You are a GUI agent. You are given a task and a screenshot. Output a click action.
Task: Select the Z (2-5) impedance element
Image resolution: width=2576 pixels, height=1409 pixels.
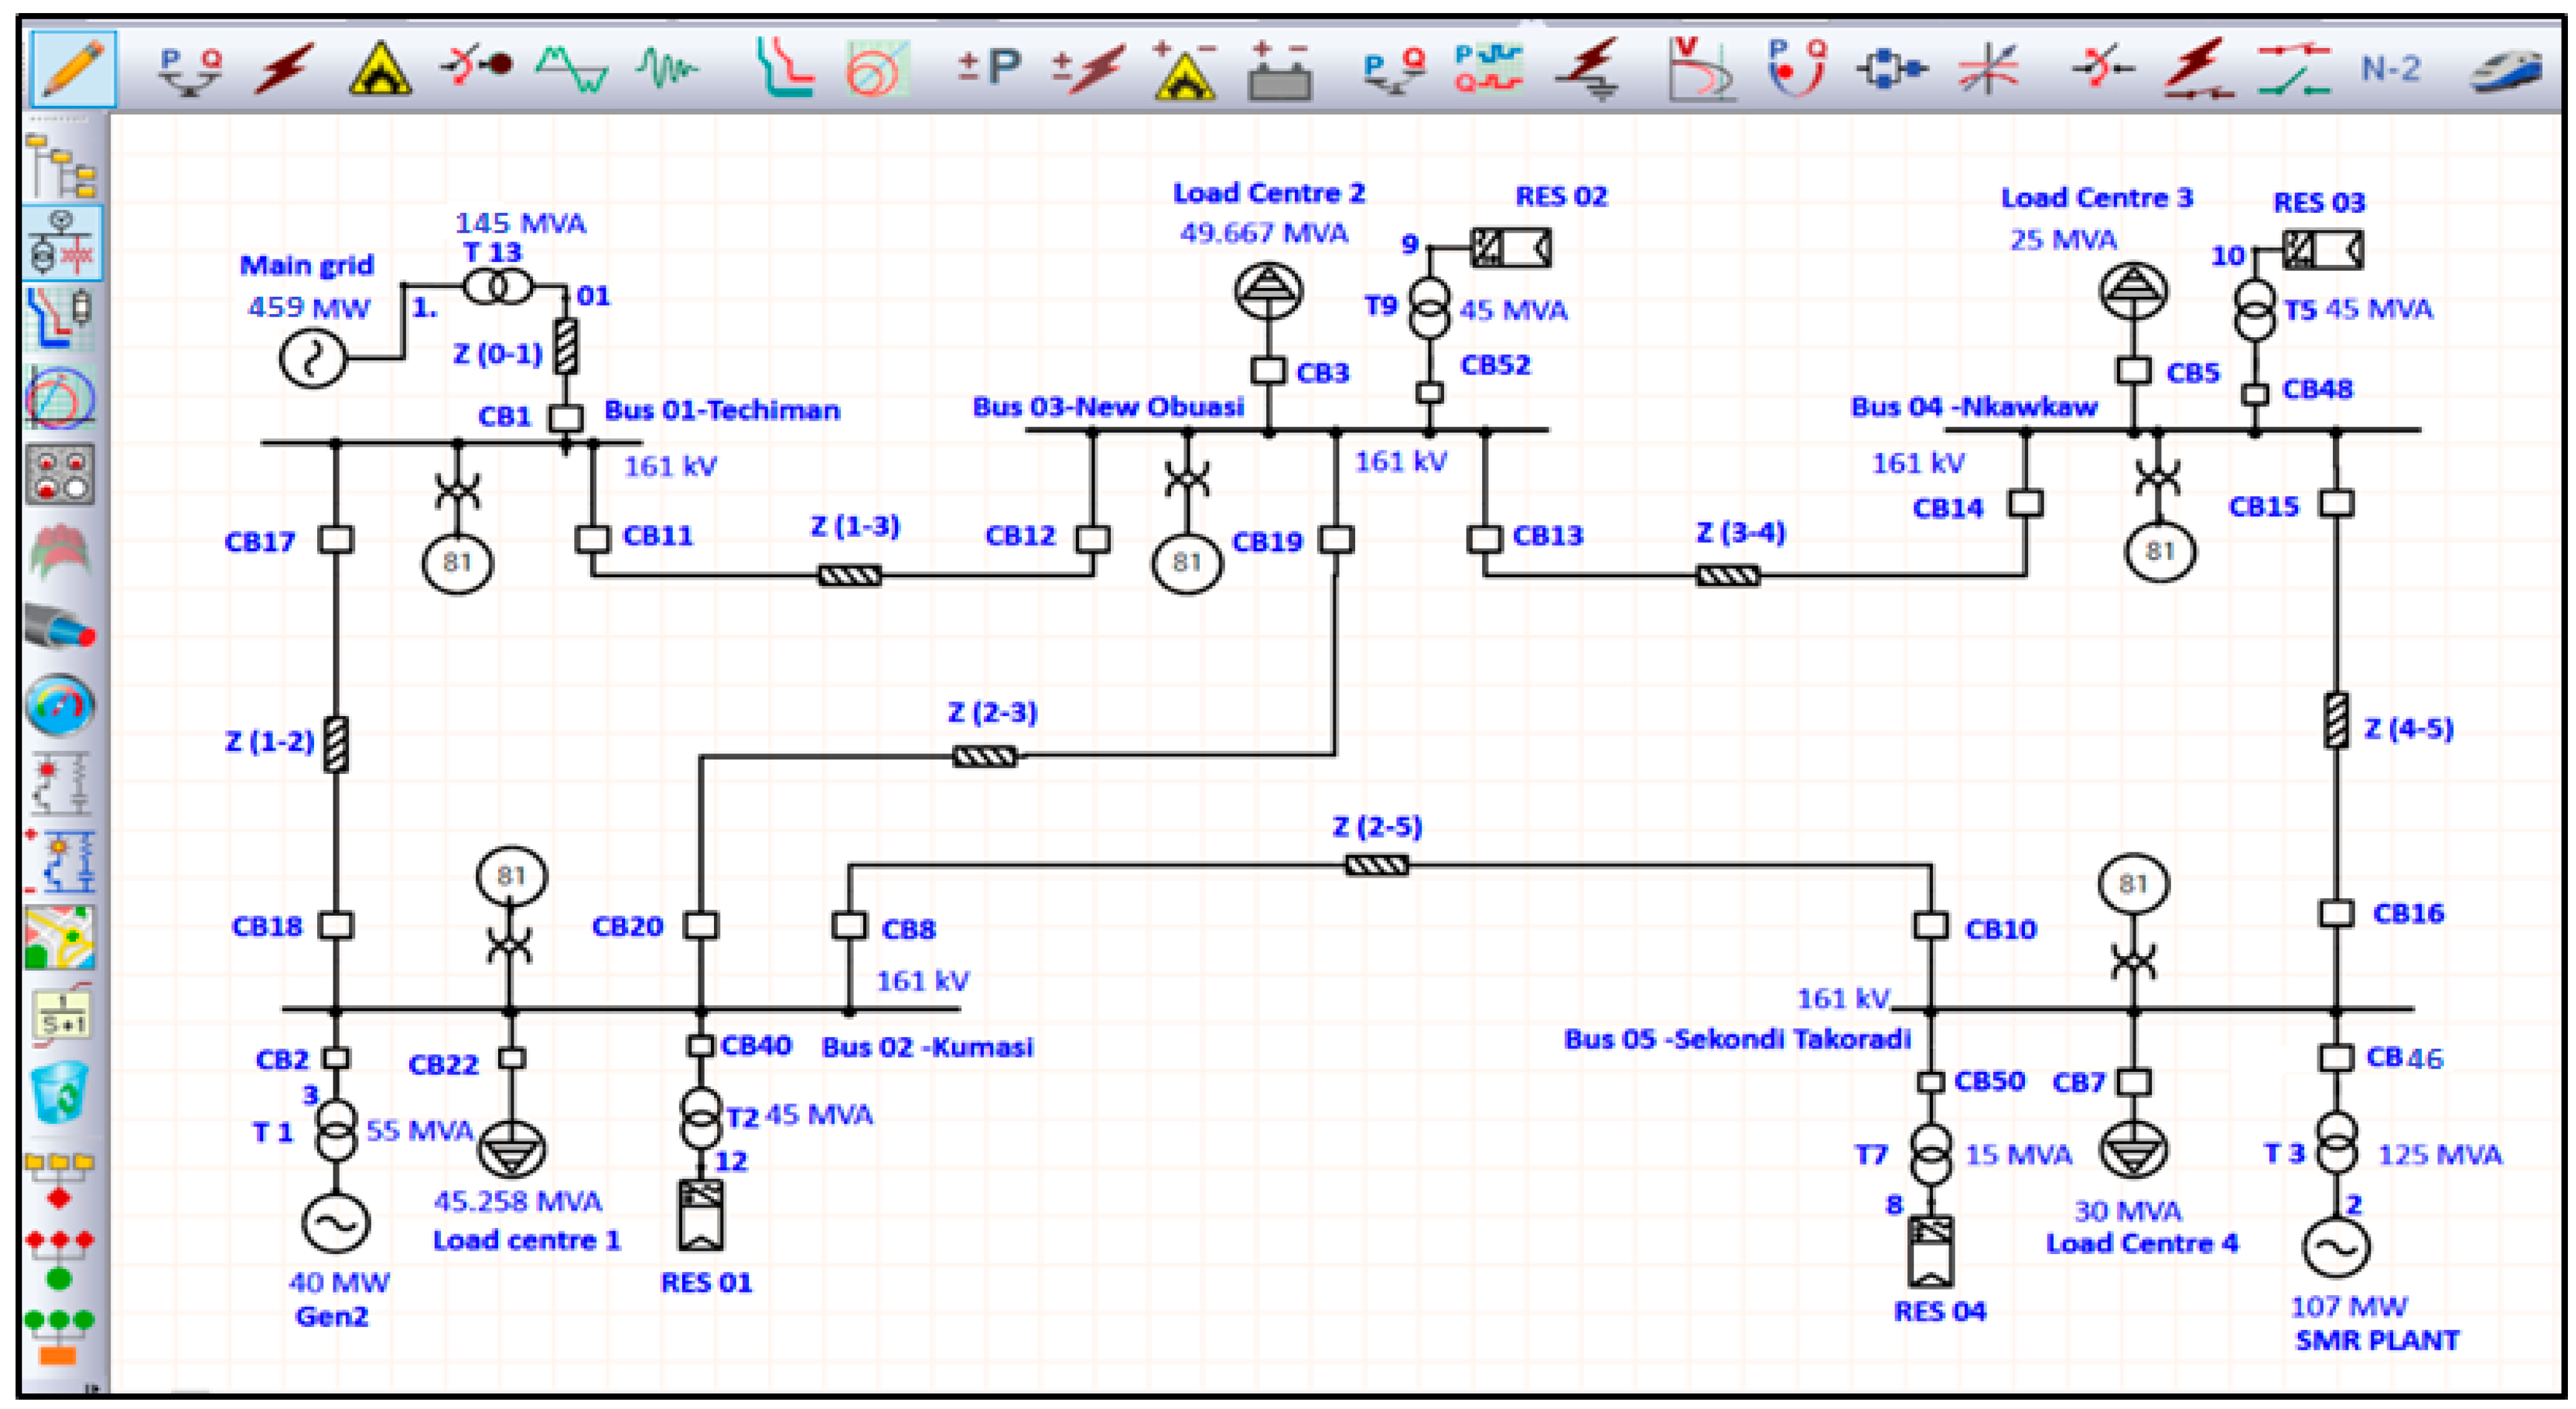[1376, 865]
